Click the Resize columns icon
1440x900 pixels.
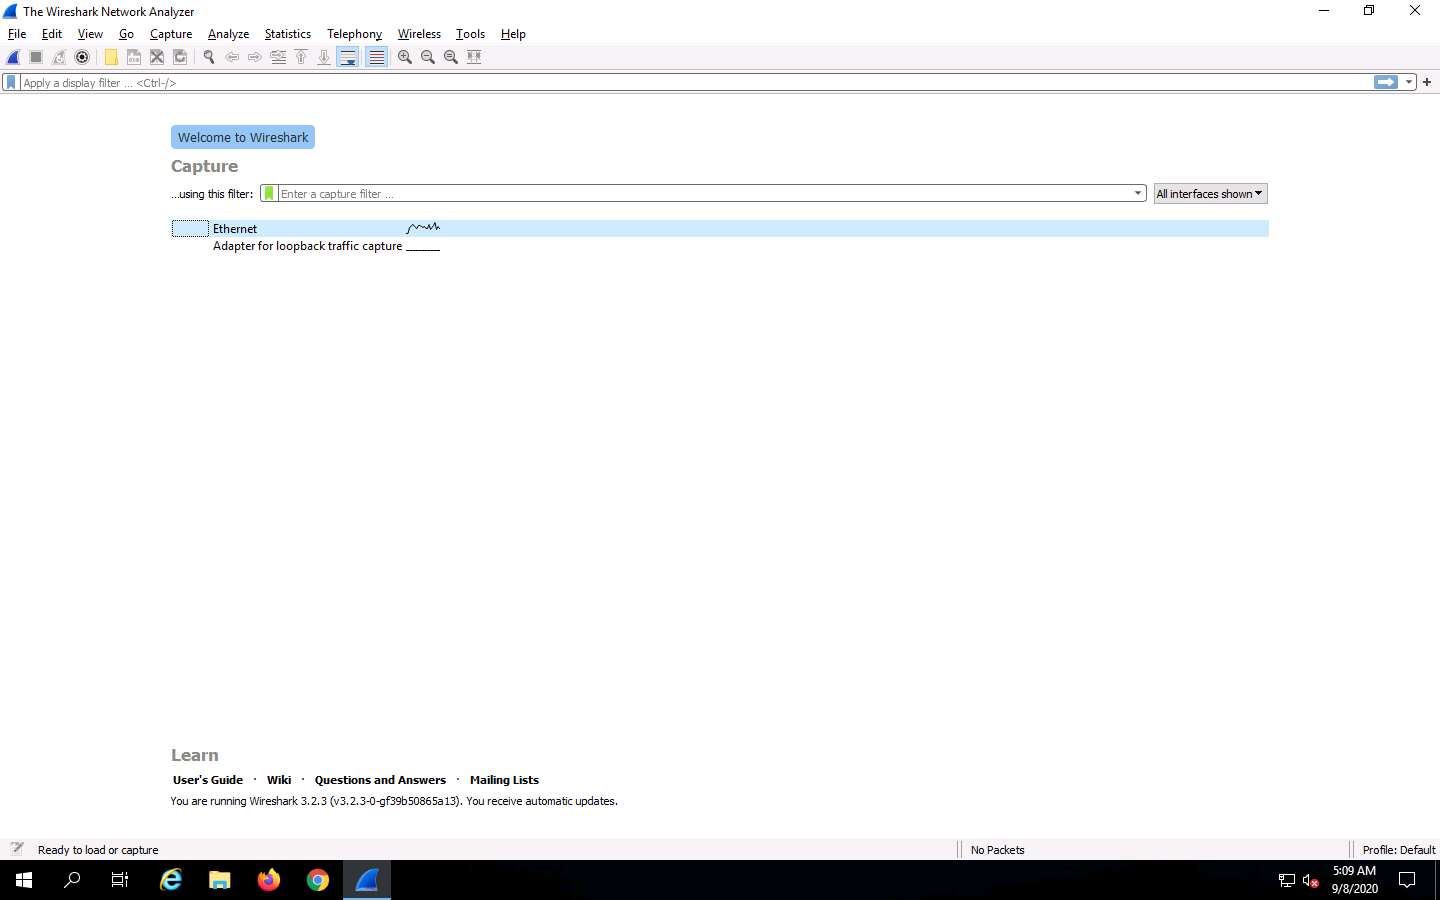tap(474, 57)
